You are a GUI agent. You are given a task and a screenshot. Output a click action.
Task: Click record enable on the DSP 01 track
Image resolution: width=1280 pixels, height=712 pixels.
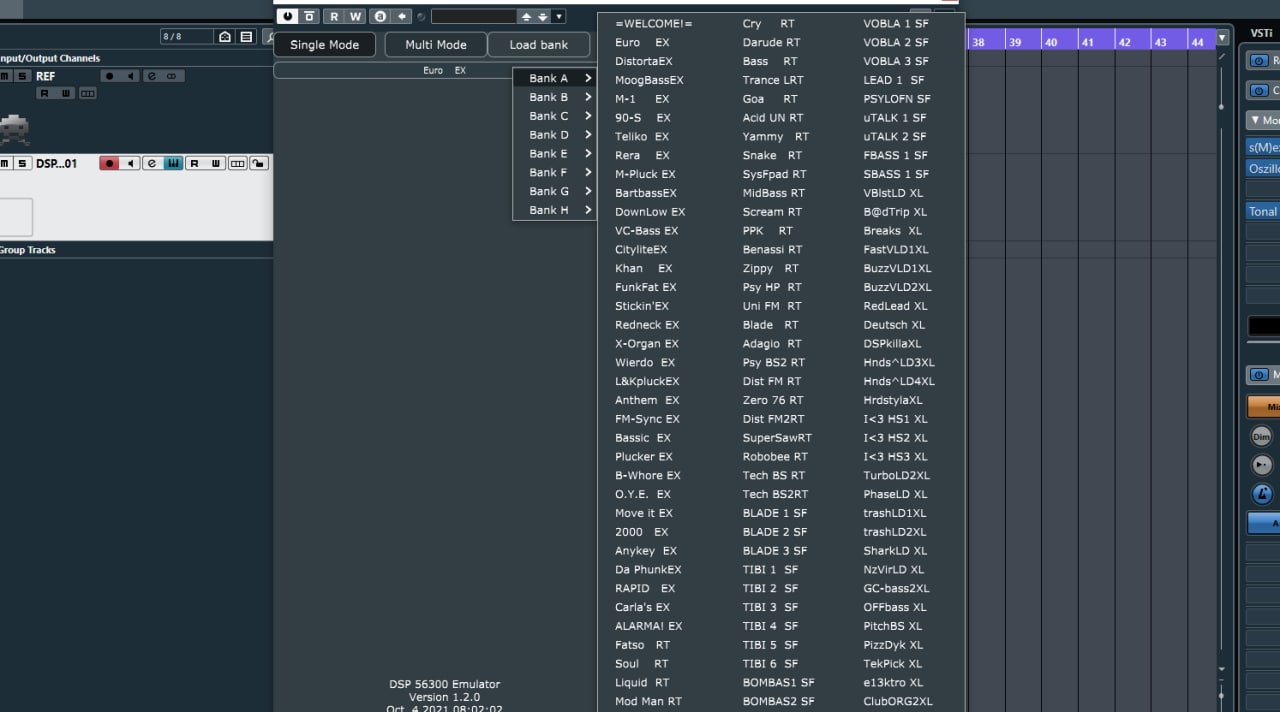point(110,163)
